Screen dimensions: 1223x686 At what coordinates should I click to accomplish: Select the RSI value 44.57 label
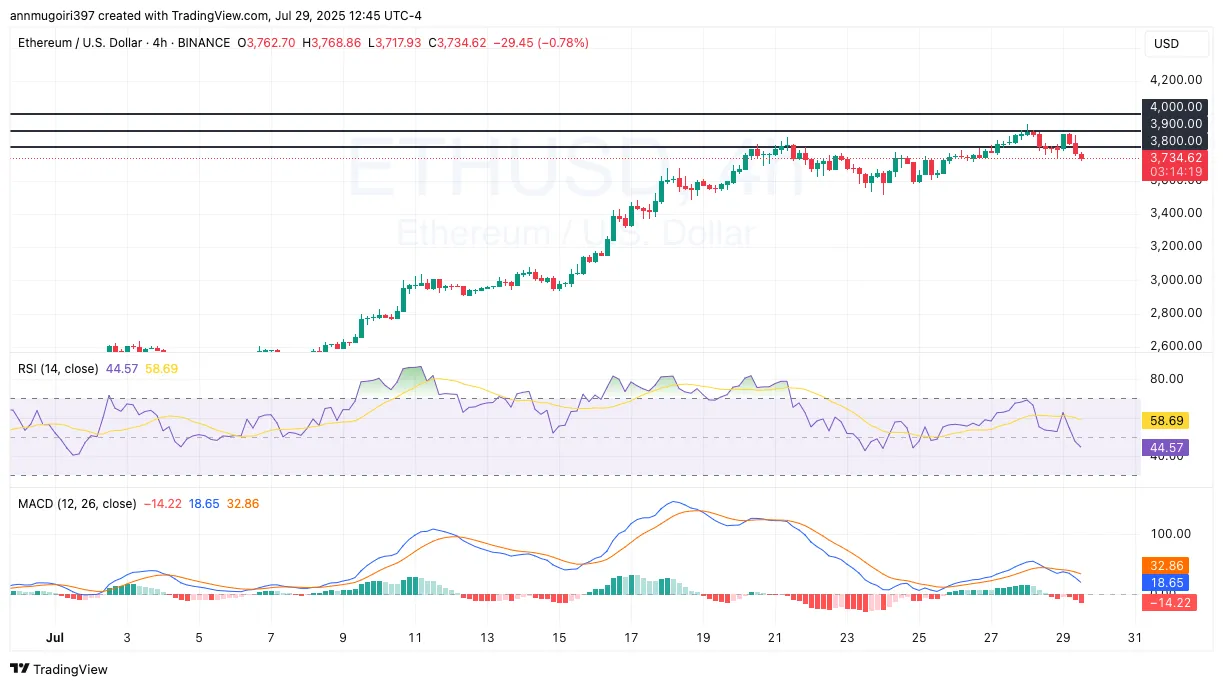[1166, 448]
